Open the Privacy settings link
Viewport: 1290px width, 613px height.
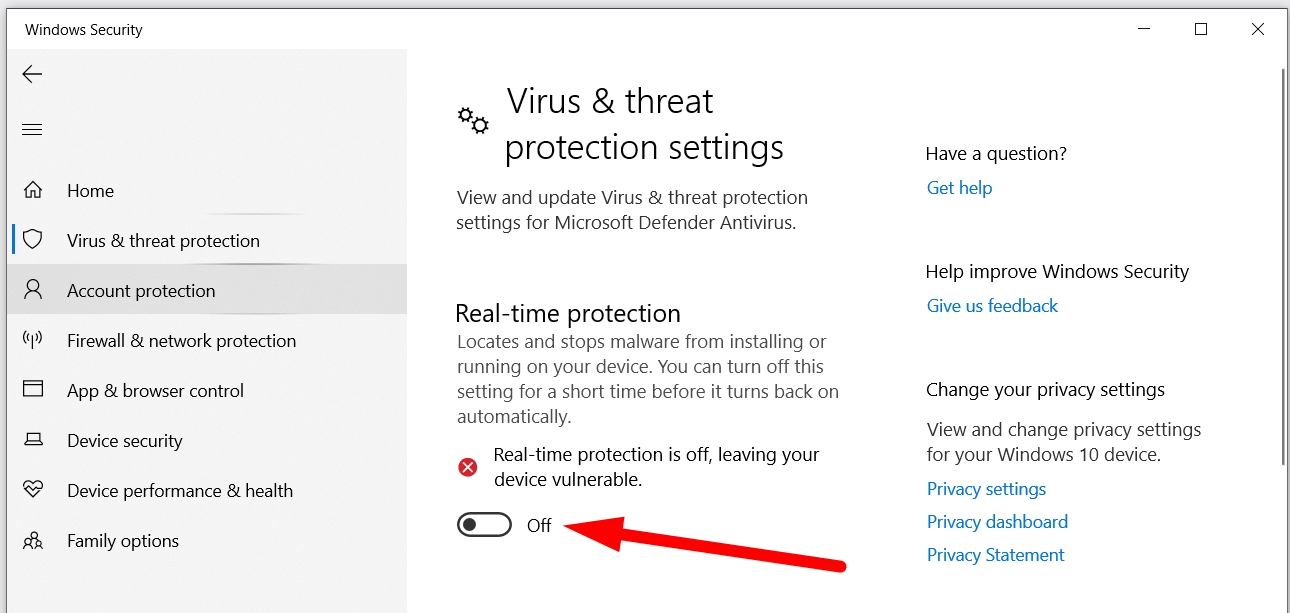click(986, 489)
